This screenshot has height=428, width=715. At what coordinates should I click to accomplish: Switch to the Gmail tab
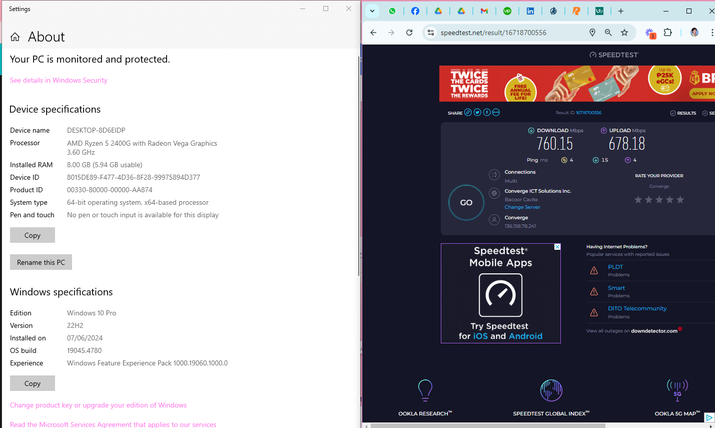(x=484, y=11)
